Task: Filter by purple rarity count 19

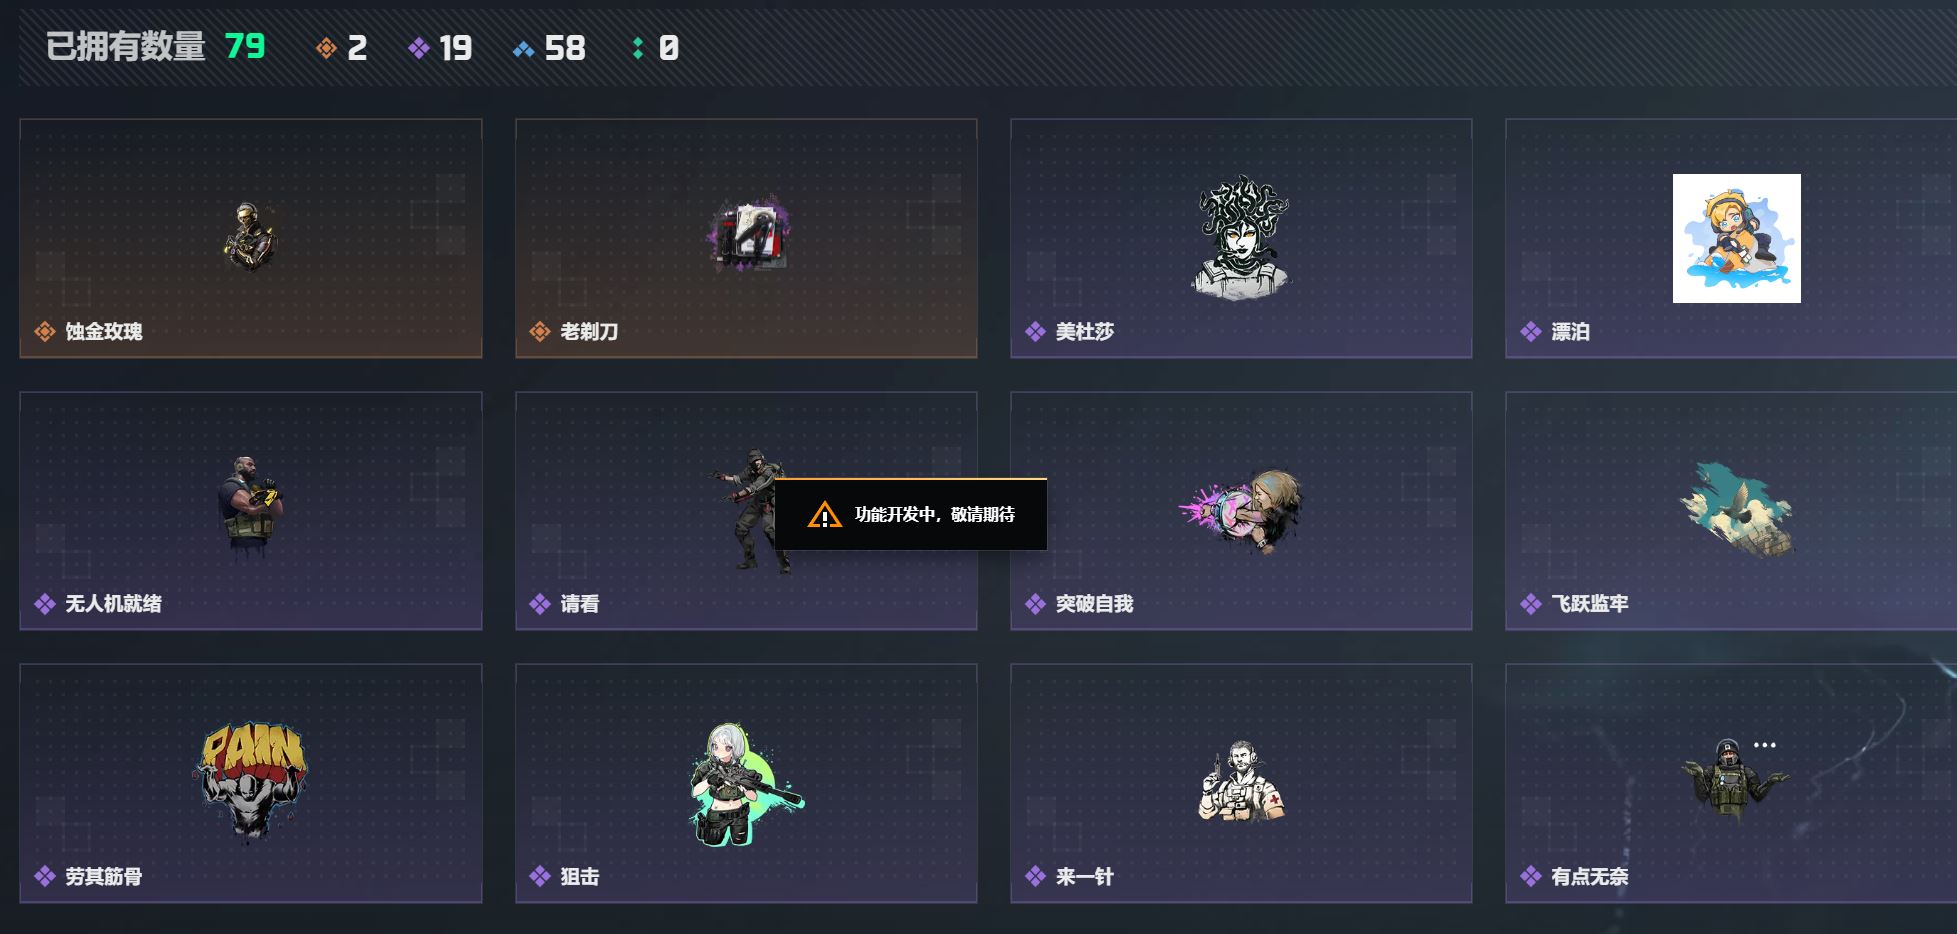Action: (x=440, y=48)
